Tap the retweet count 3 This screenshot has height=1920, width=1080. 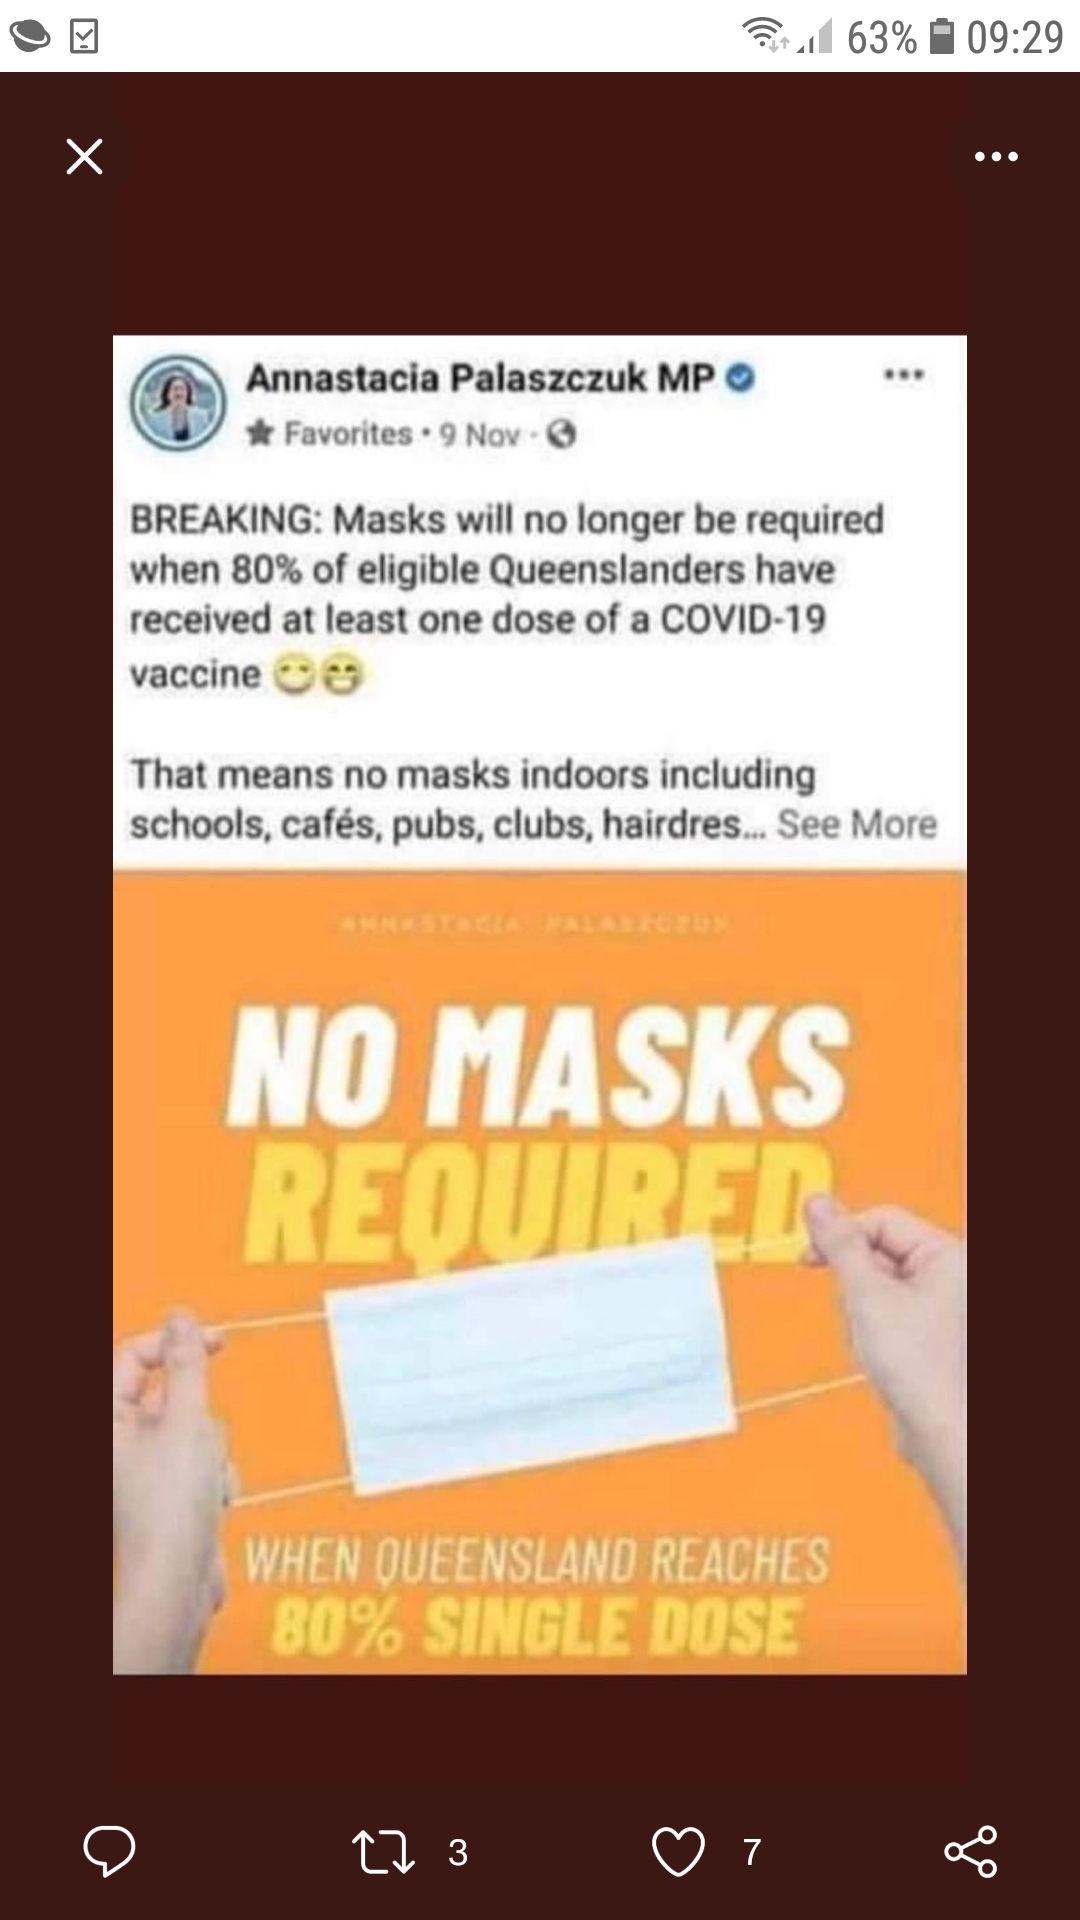(458, 1852)
